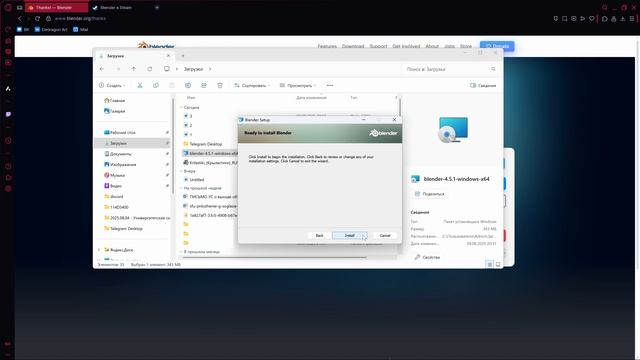The height and width of the screenshot is (360, 640).
Task: Click Back in the Blender Setup dialog
Action: 319,236
